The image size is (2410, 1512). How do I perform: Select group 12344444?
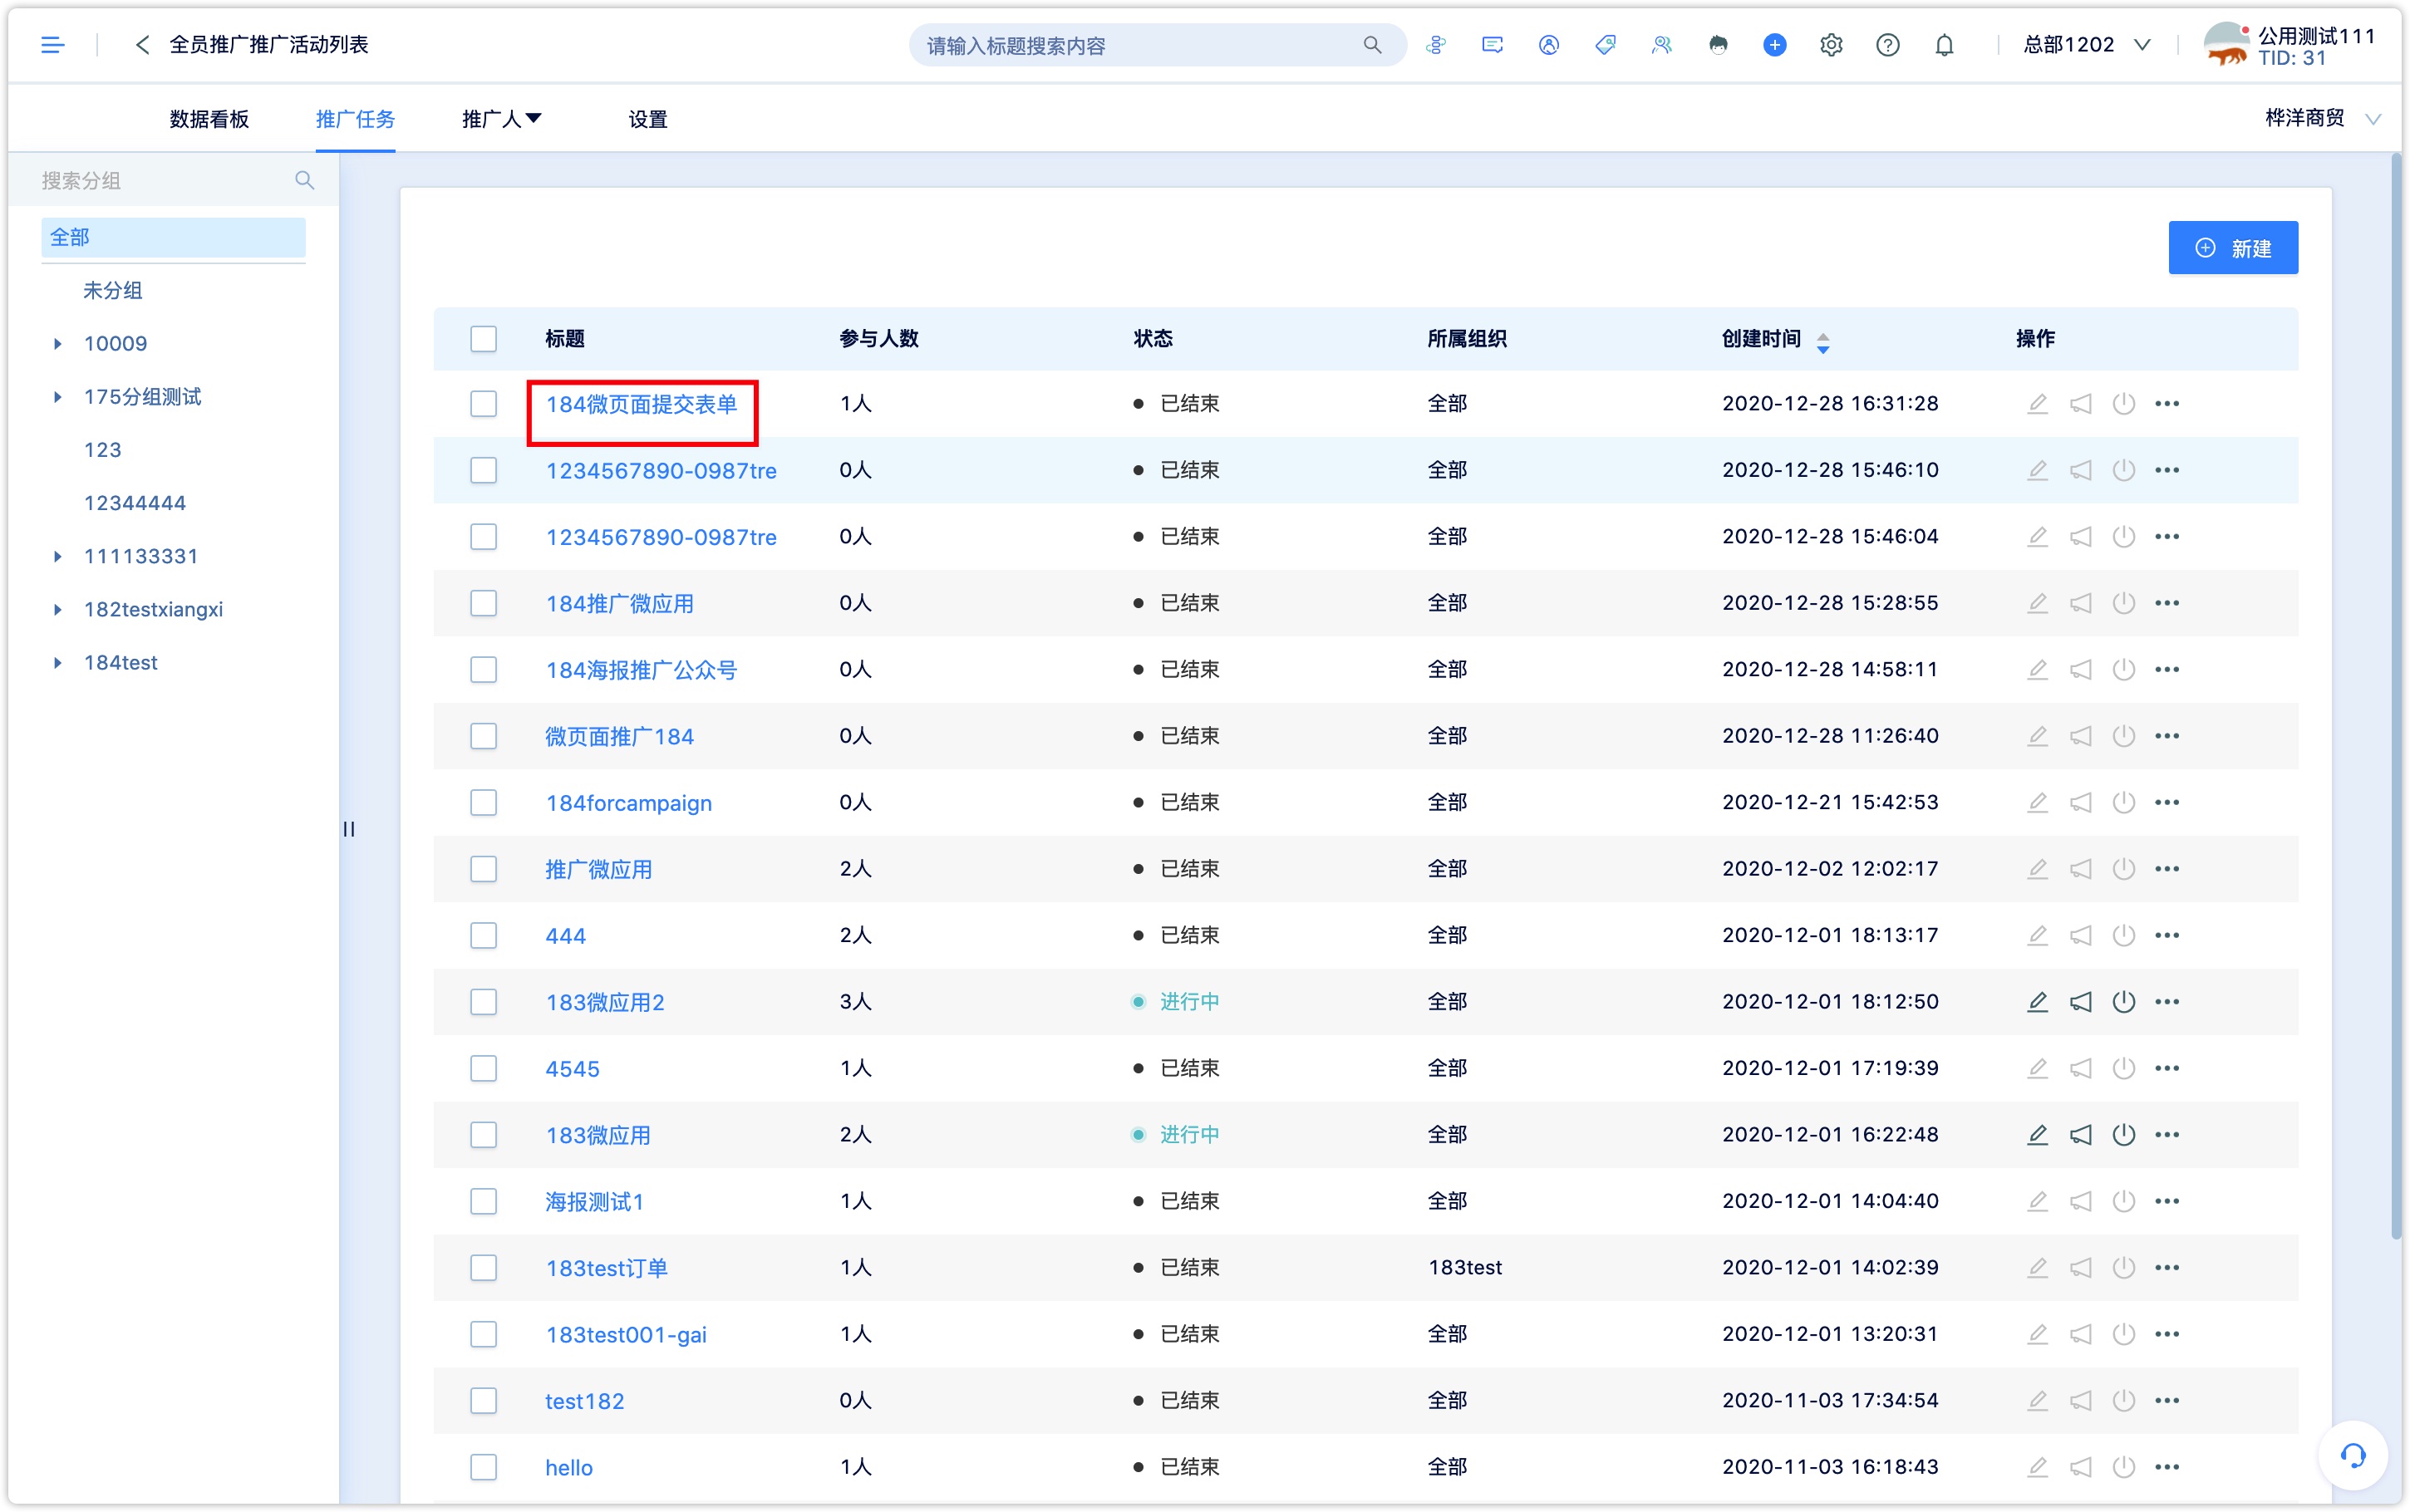point(135,503)
